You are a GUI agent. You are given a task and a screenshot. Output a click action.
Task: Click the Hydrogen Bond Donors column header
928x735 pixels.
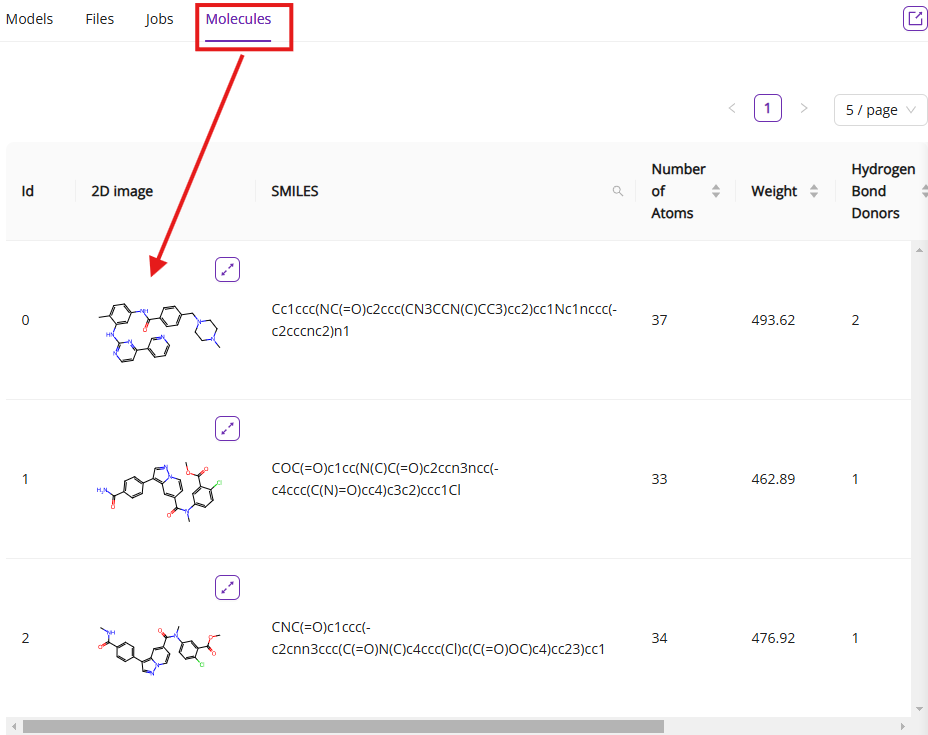[882, 191]
